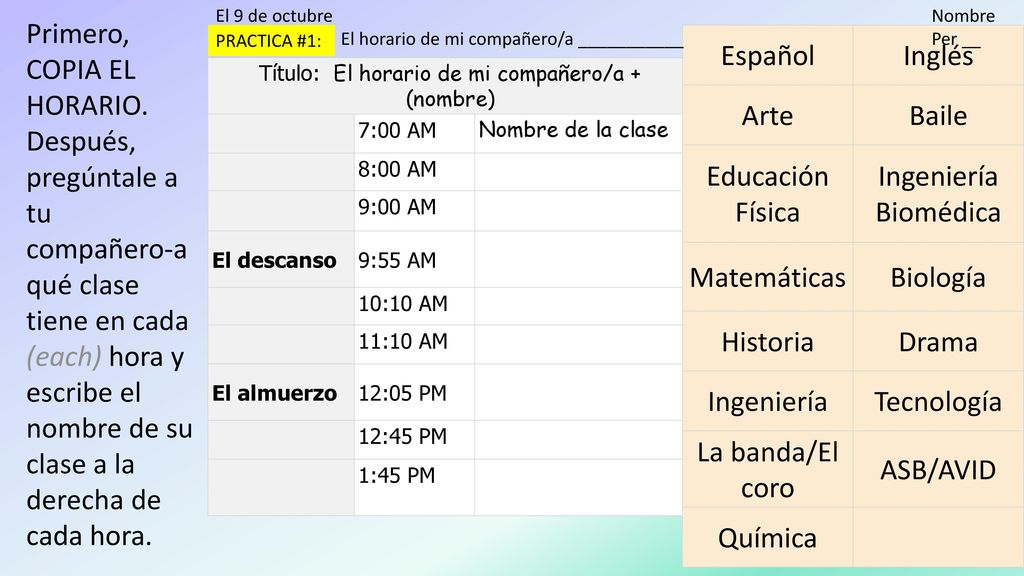The width and height of the screenshot is (1024, 576).
Task: Choose the Arte class tile
Action: [767, 116]
